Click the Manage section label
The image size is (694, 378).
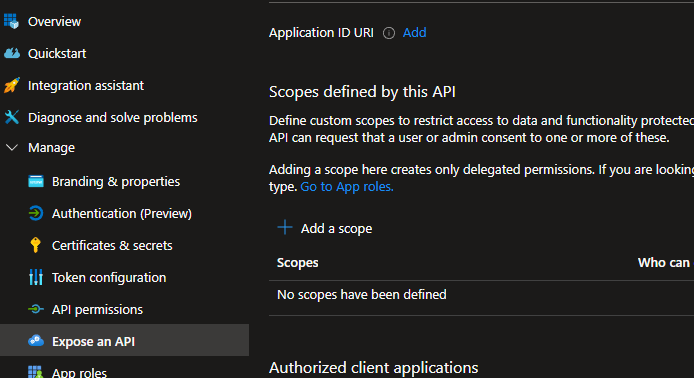[51, 148]
